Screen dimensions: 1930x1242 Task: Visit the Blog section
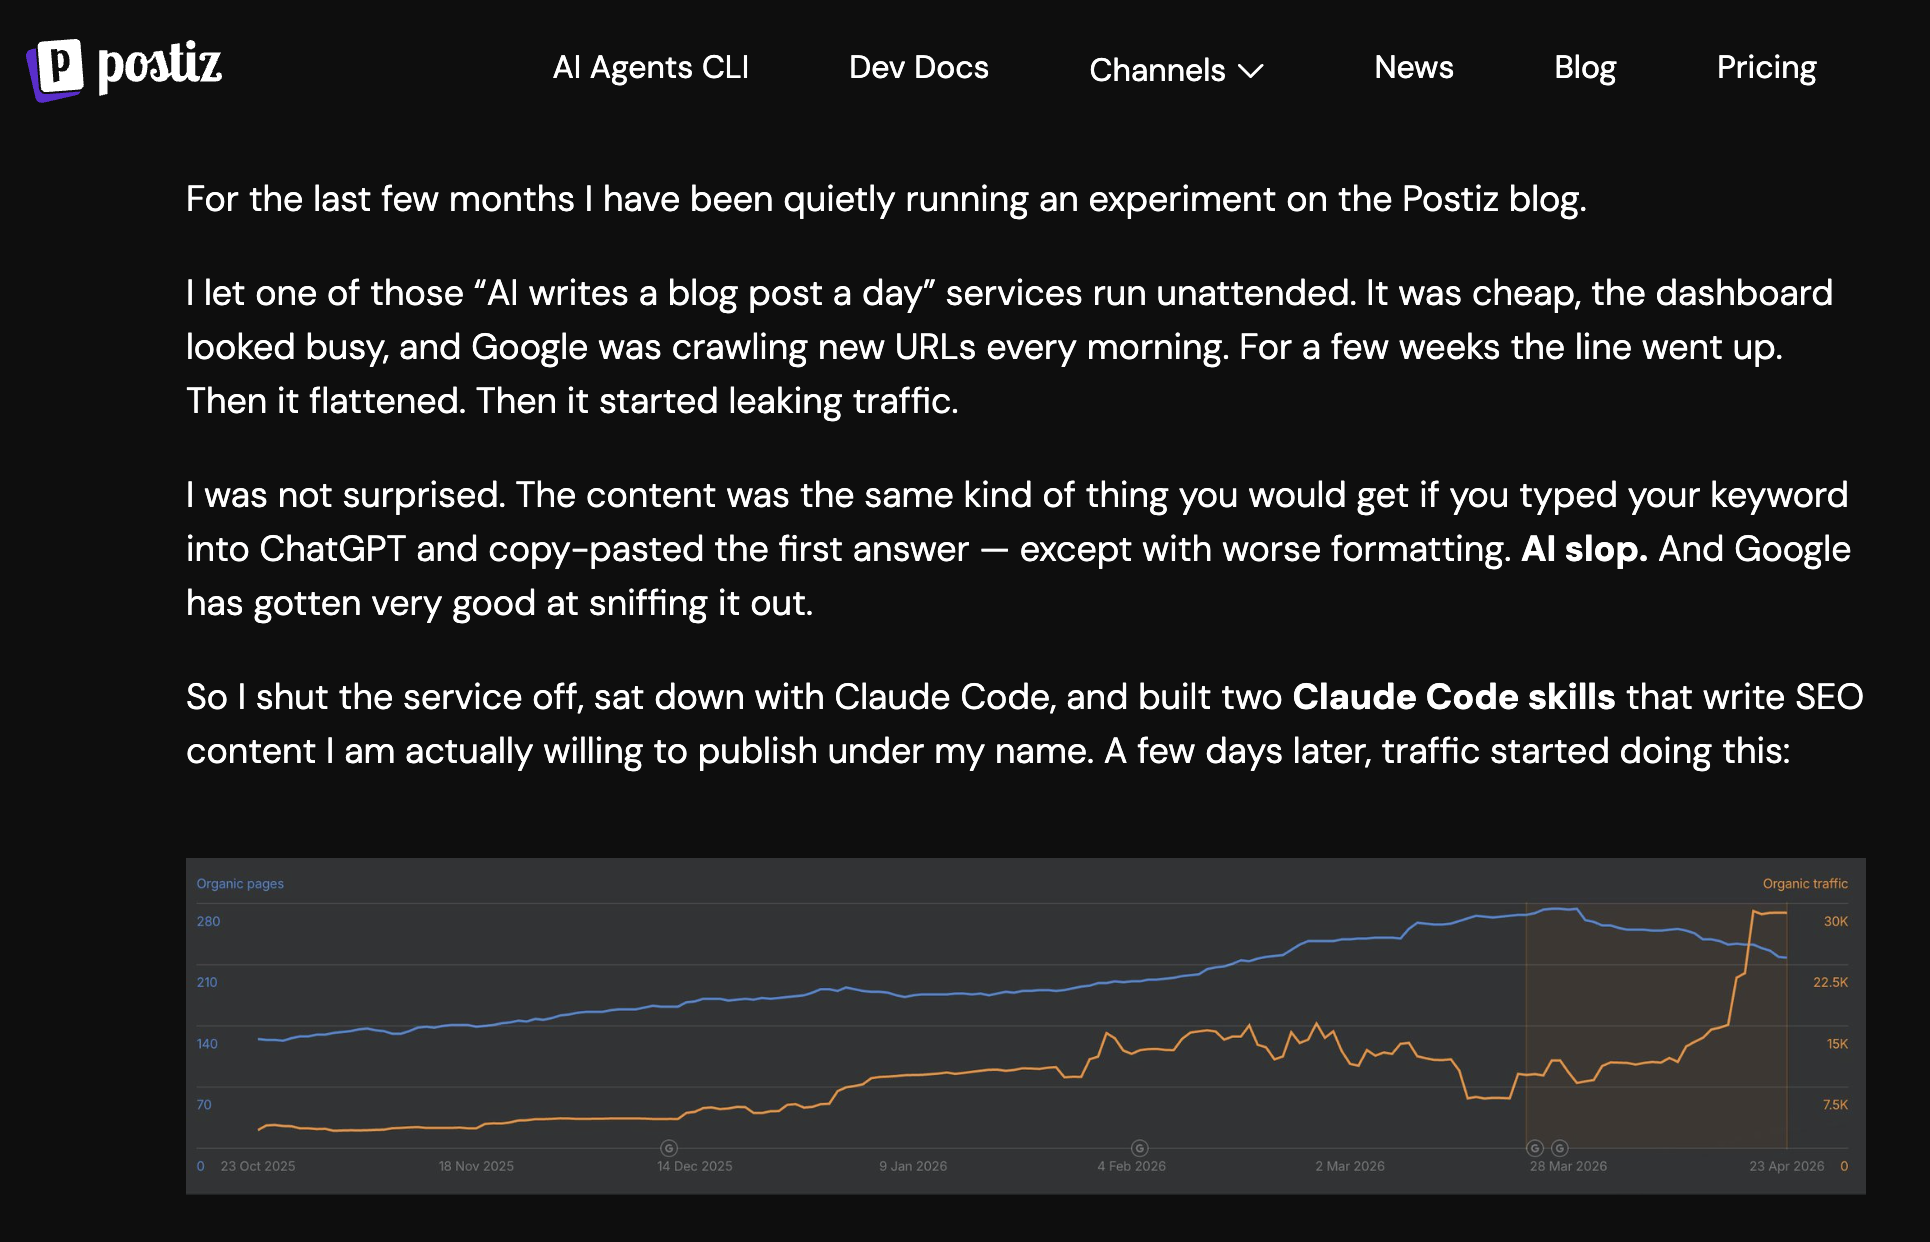point(1585,67)
